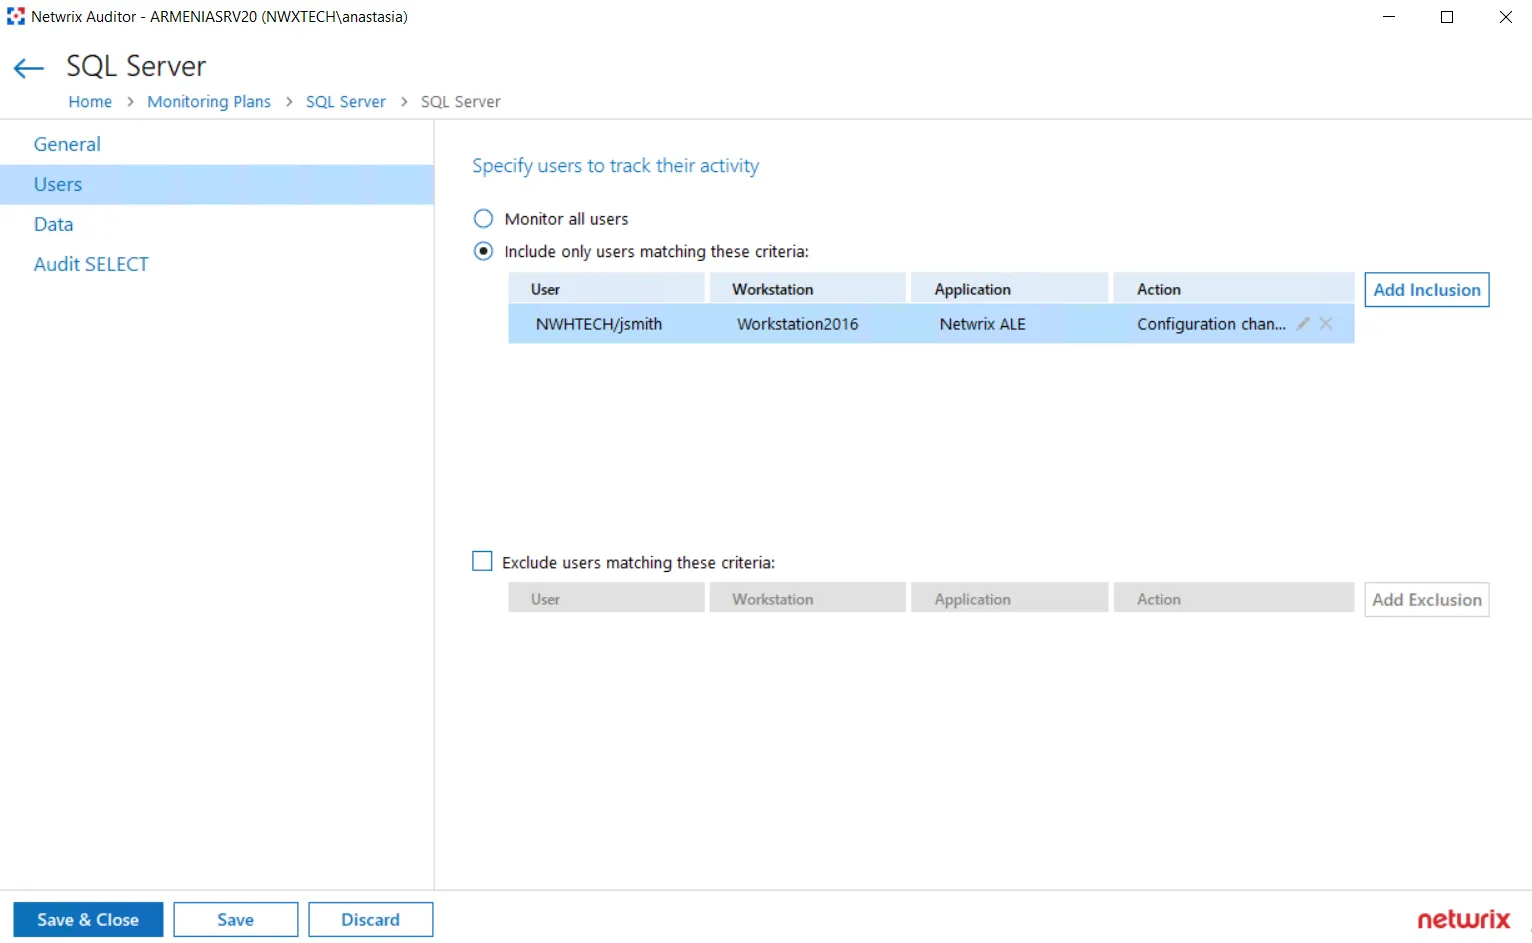Image resolution: width=1532 pixels, height=943 pixels.
Task: Click the User column header in inclusion table
Action: [x=606, y=289]
